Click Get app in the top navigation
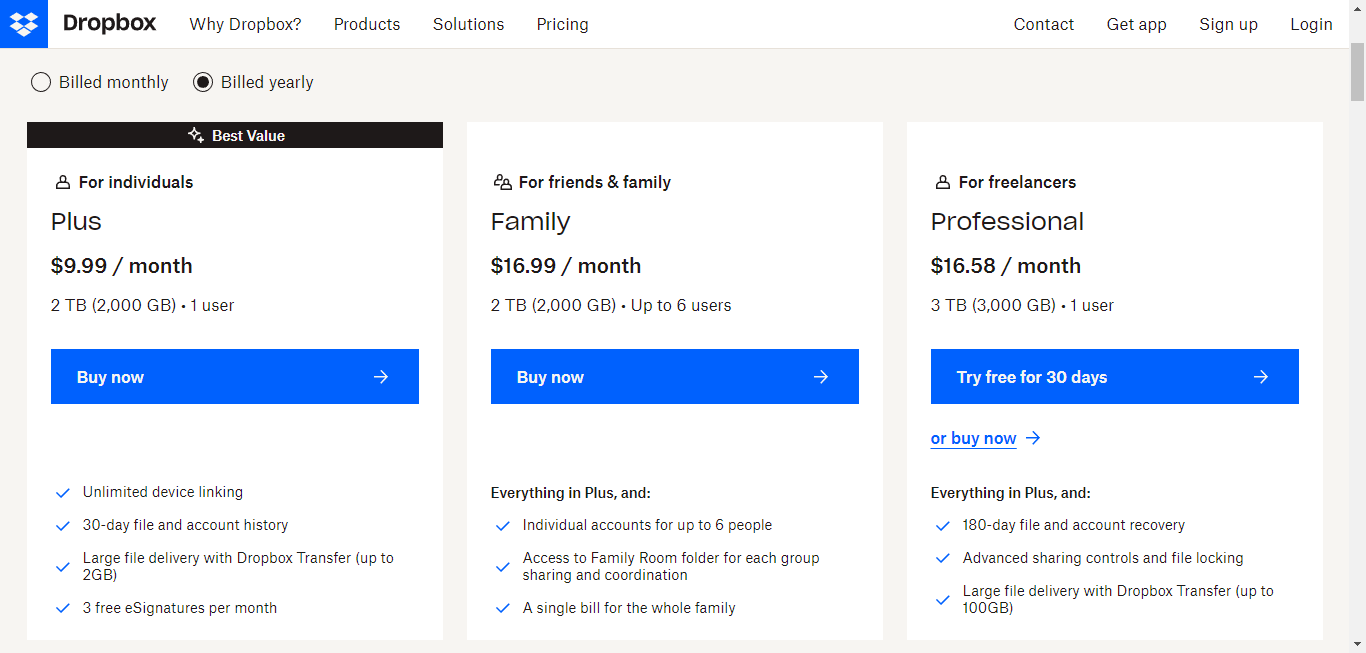This screenshot has height=653, width=1366. coord(1136,24)
